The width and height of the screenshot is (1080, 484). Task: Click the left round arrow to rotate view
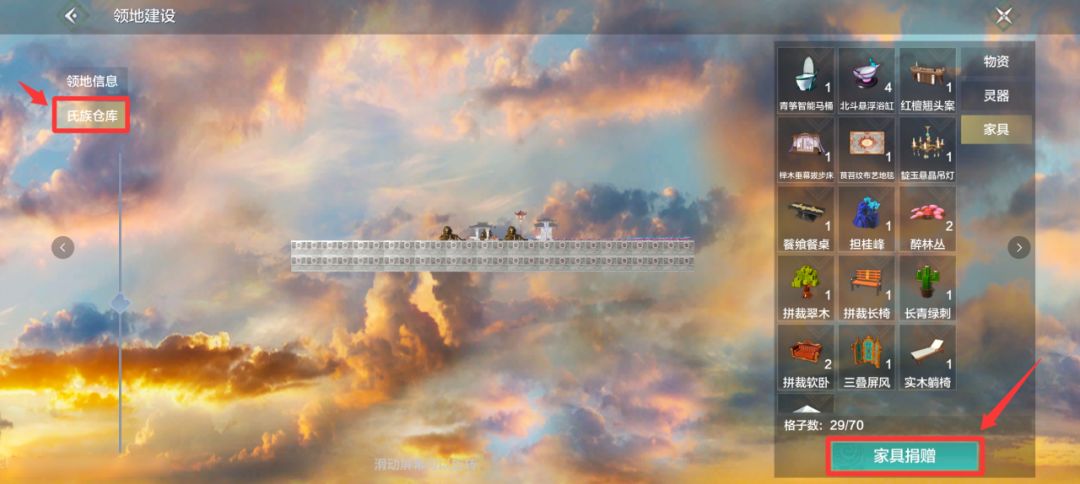[63, 247]
